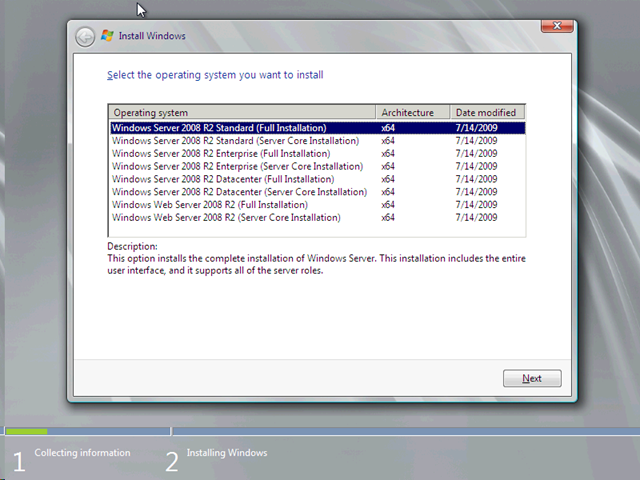Click the Operating system column header
640x480 pixels.
pos(242,112)
